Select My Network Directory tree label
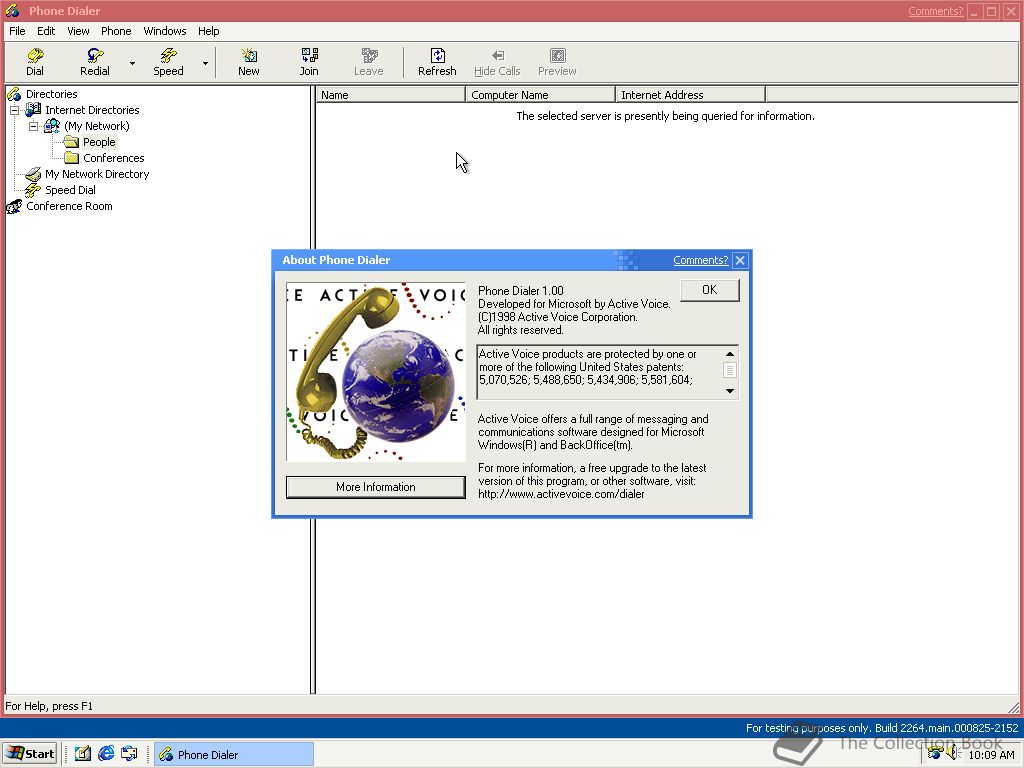This screenshot has width=1024, height=768. [97, 174]
